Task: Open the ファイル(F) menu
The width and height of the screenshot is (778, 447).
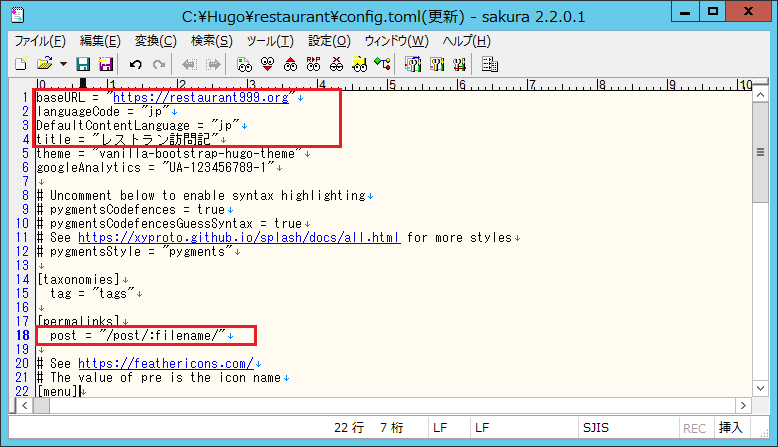Action: pos(40,41)
